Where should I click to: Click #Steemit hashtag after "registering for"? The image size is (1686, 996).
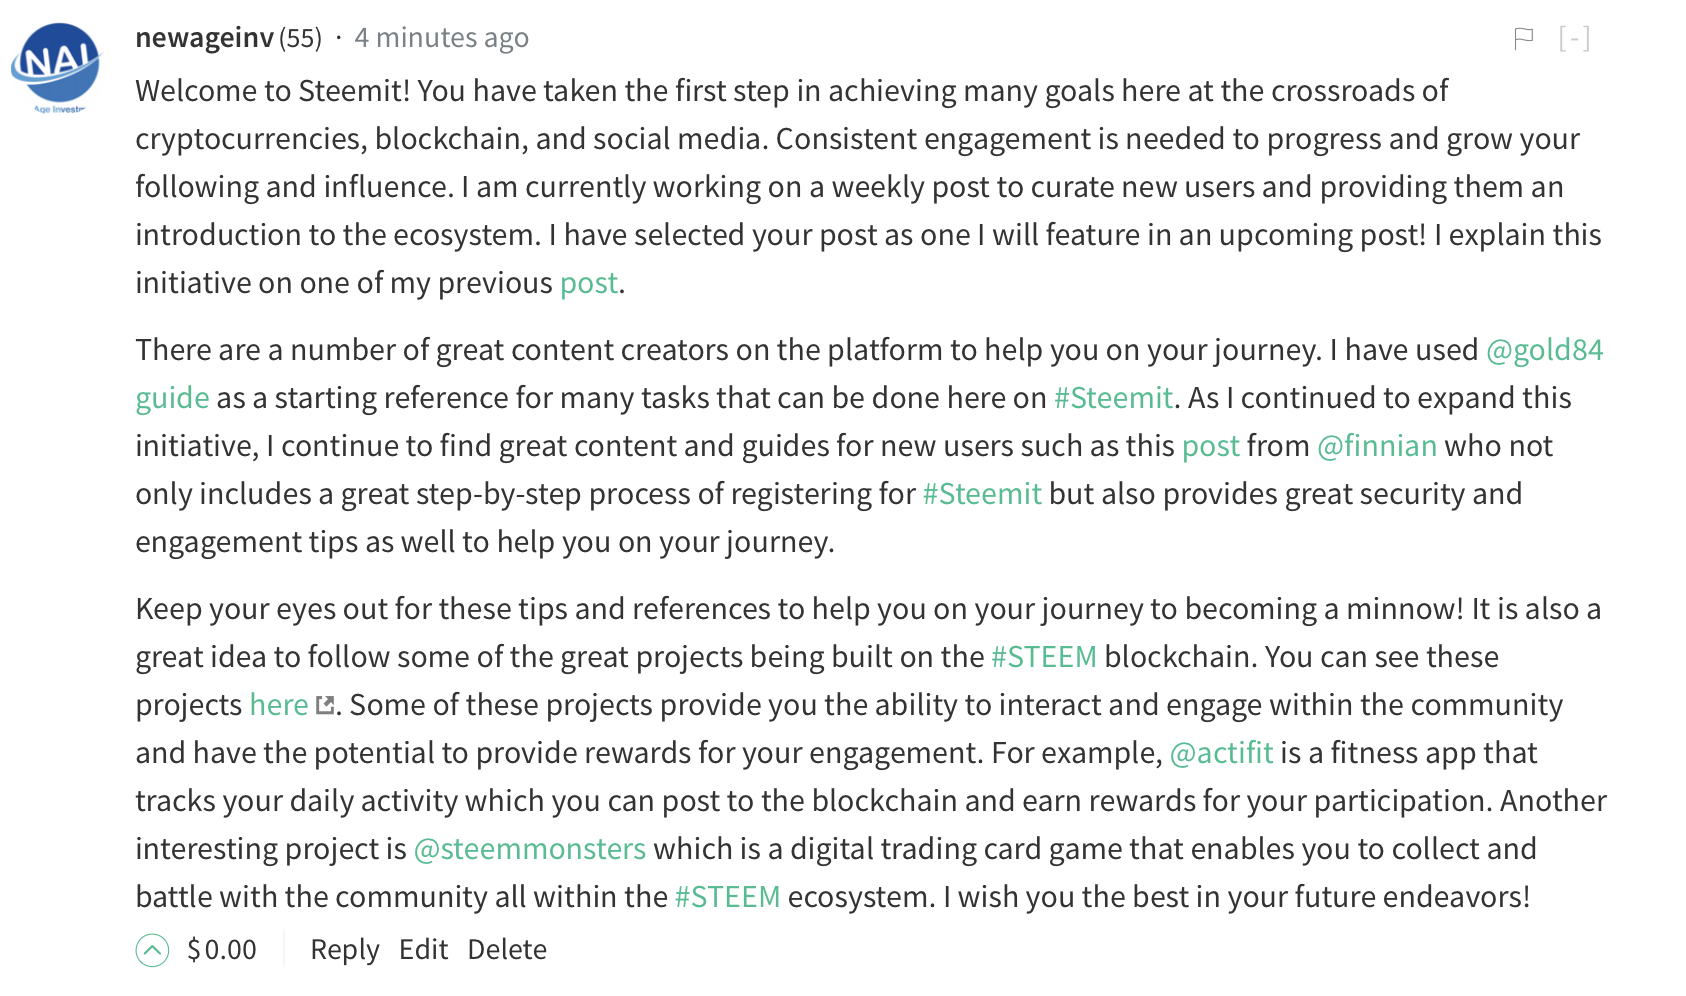click(x=981, y=494)
